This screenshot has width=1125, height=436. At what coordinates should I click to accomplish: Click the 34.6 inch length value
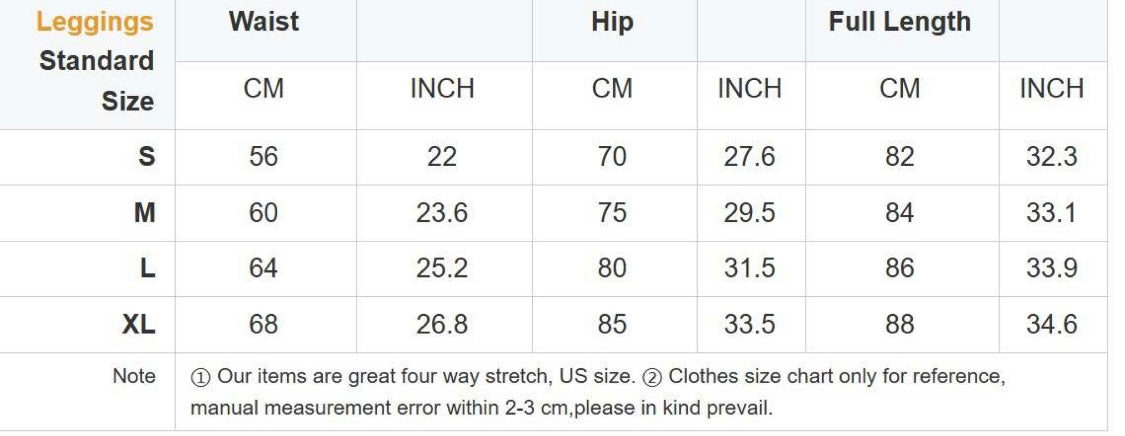[1051, 324]
